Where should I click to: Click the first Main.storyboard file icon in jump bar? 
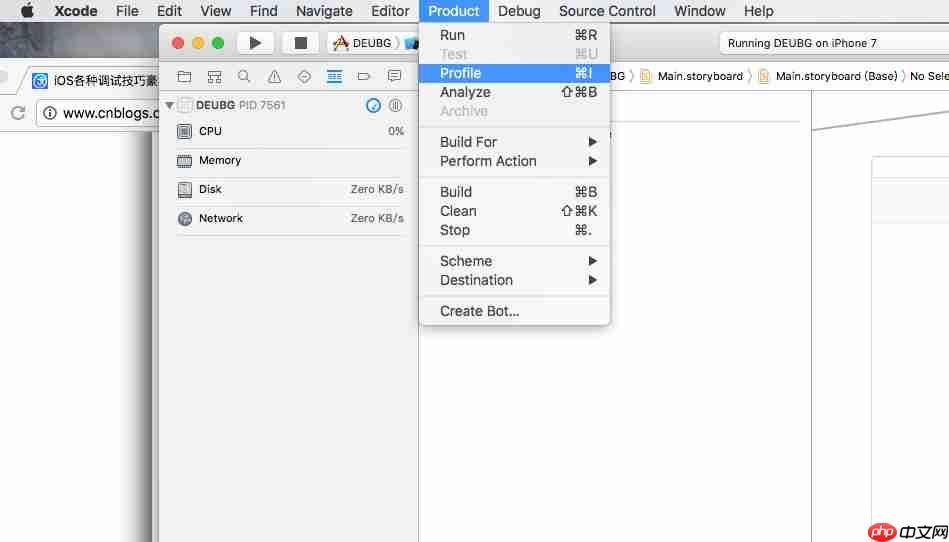[646, 76]
